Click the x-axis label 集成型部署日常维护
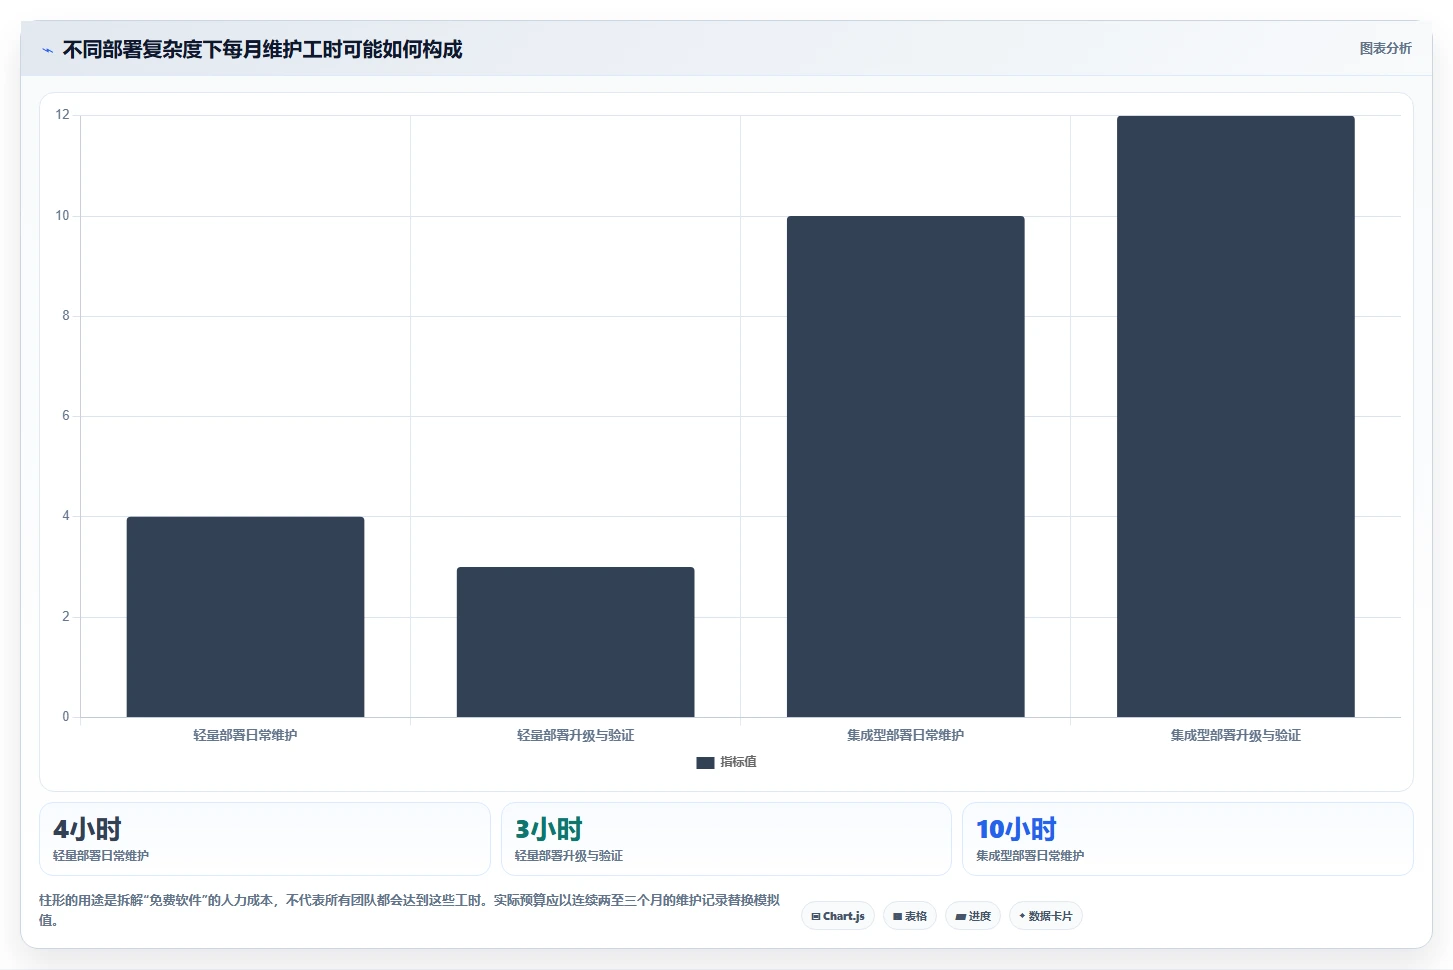 click(x=905, y=735)
